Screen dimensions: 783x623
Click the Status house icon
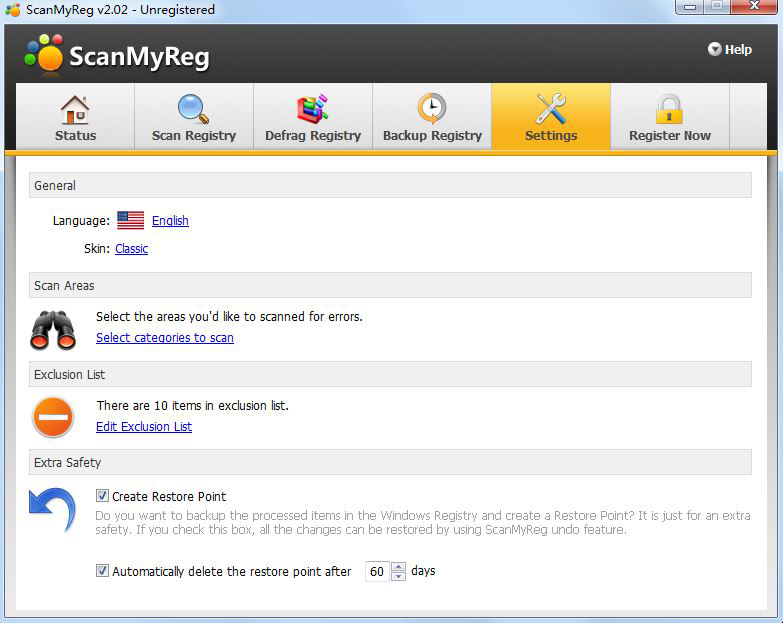(75, 109)
